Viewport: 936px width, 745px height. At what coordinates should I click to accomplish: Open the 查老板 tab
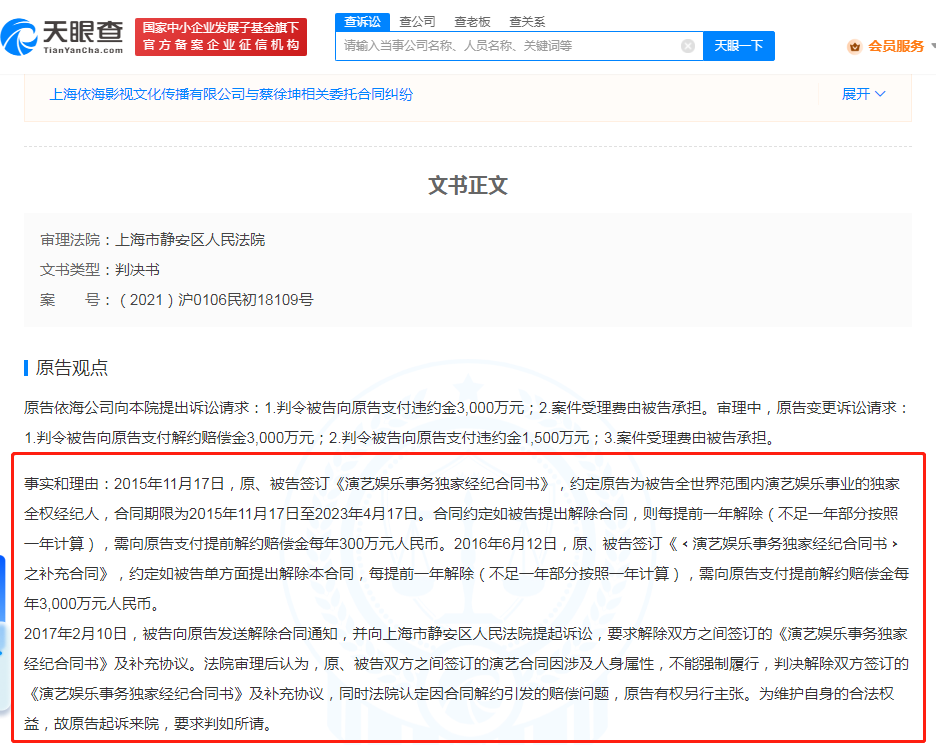pos(472,22)
